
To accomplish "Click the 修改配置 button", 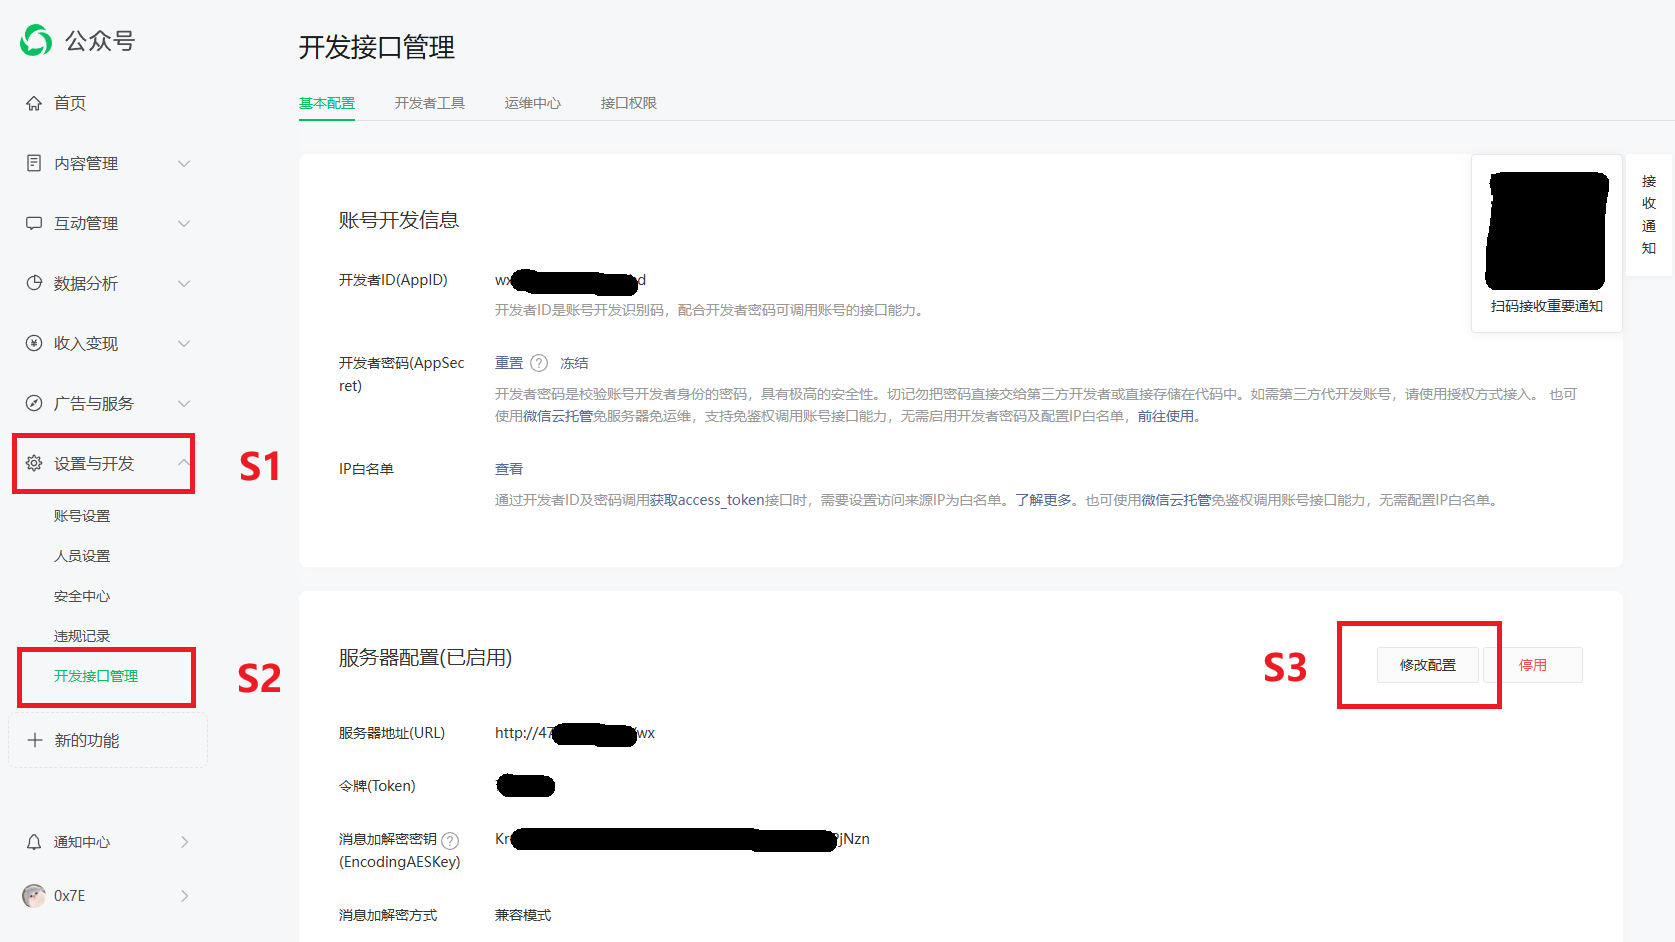I will pyautogui.click(x=1427, y=665).
